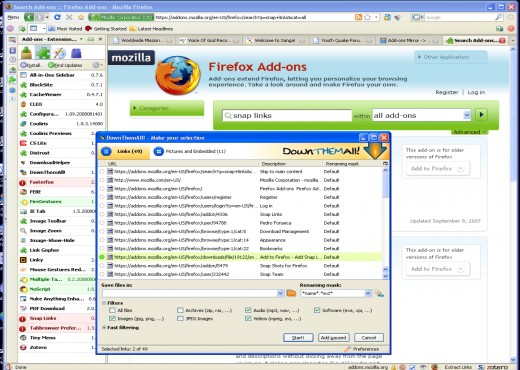This screenshot has height=370, width=520.
Task: Cancel the DownThemAll dialog
Action: coord(369,338)
